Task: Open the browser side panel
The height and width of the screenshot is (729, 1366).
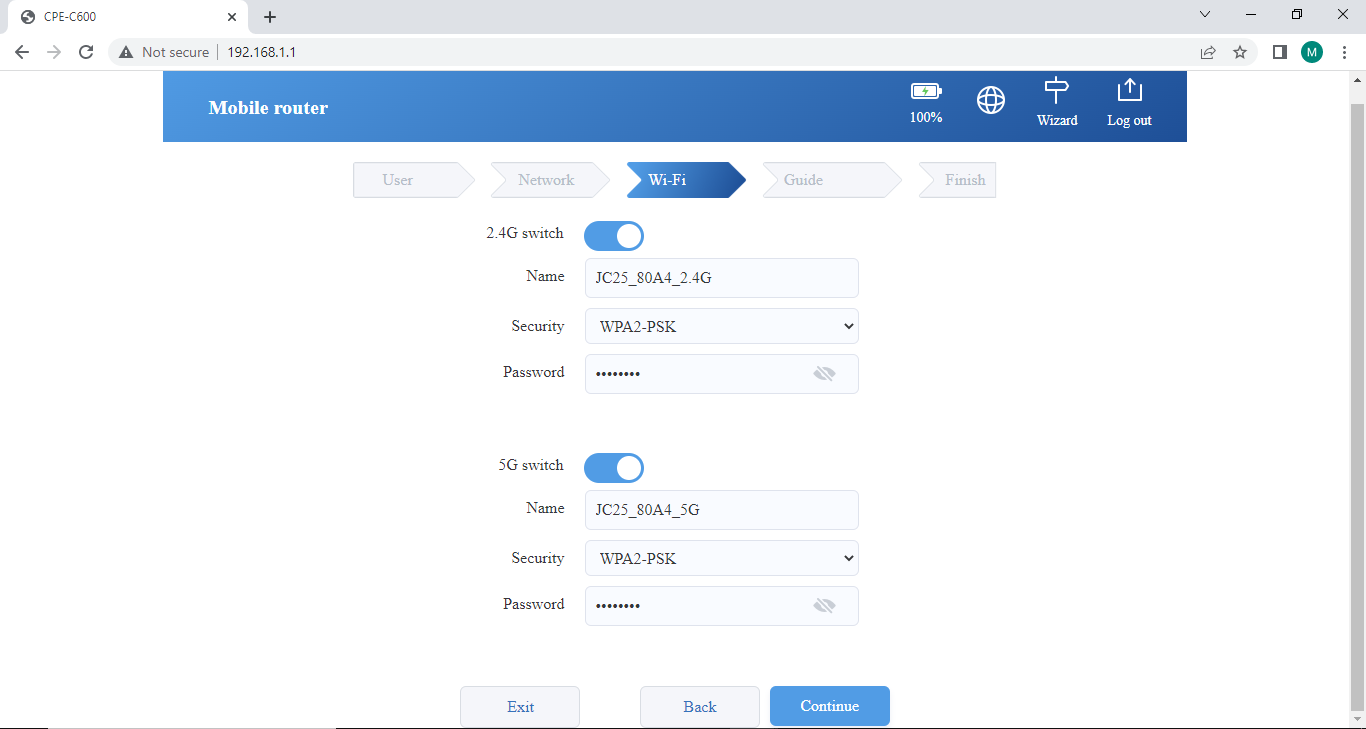Action: tap(1279, 52)
